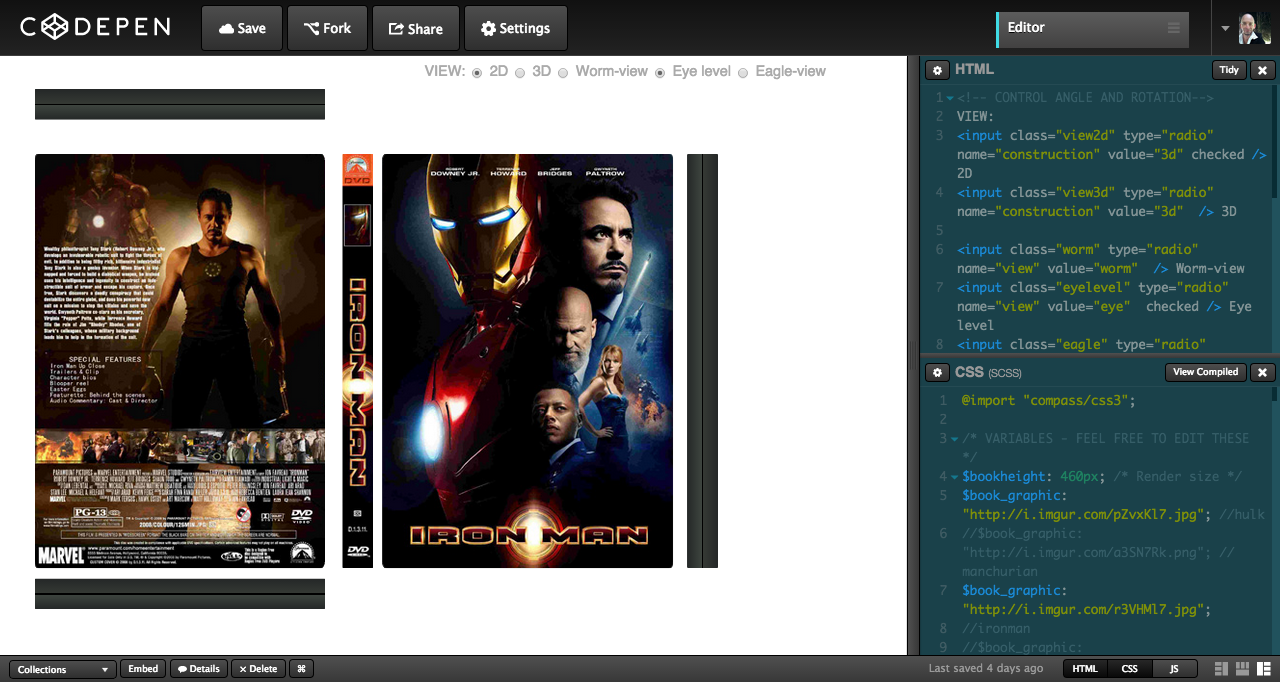Click the r3VHMl7.jpg URL in CSS
The width and height of the screenshot is (1280, 682).
1086,609
